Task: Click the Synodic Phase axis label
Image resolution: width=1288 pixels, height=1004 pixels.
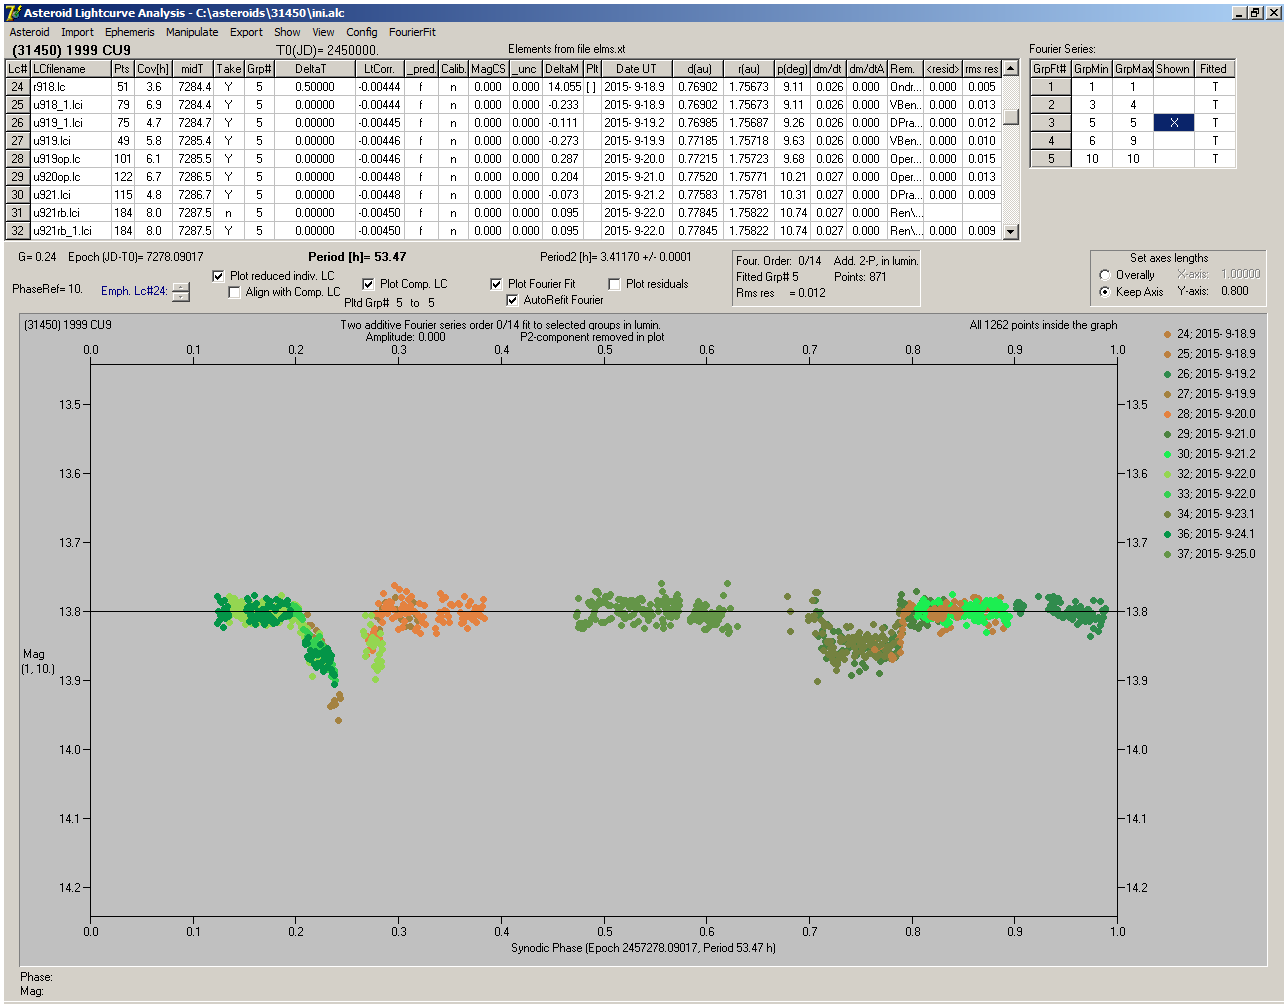Action: [x=643, y=948]
